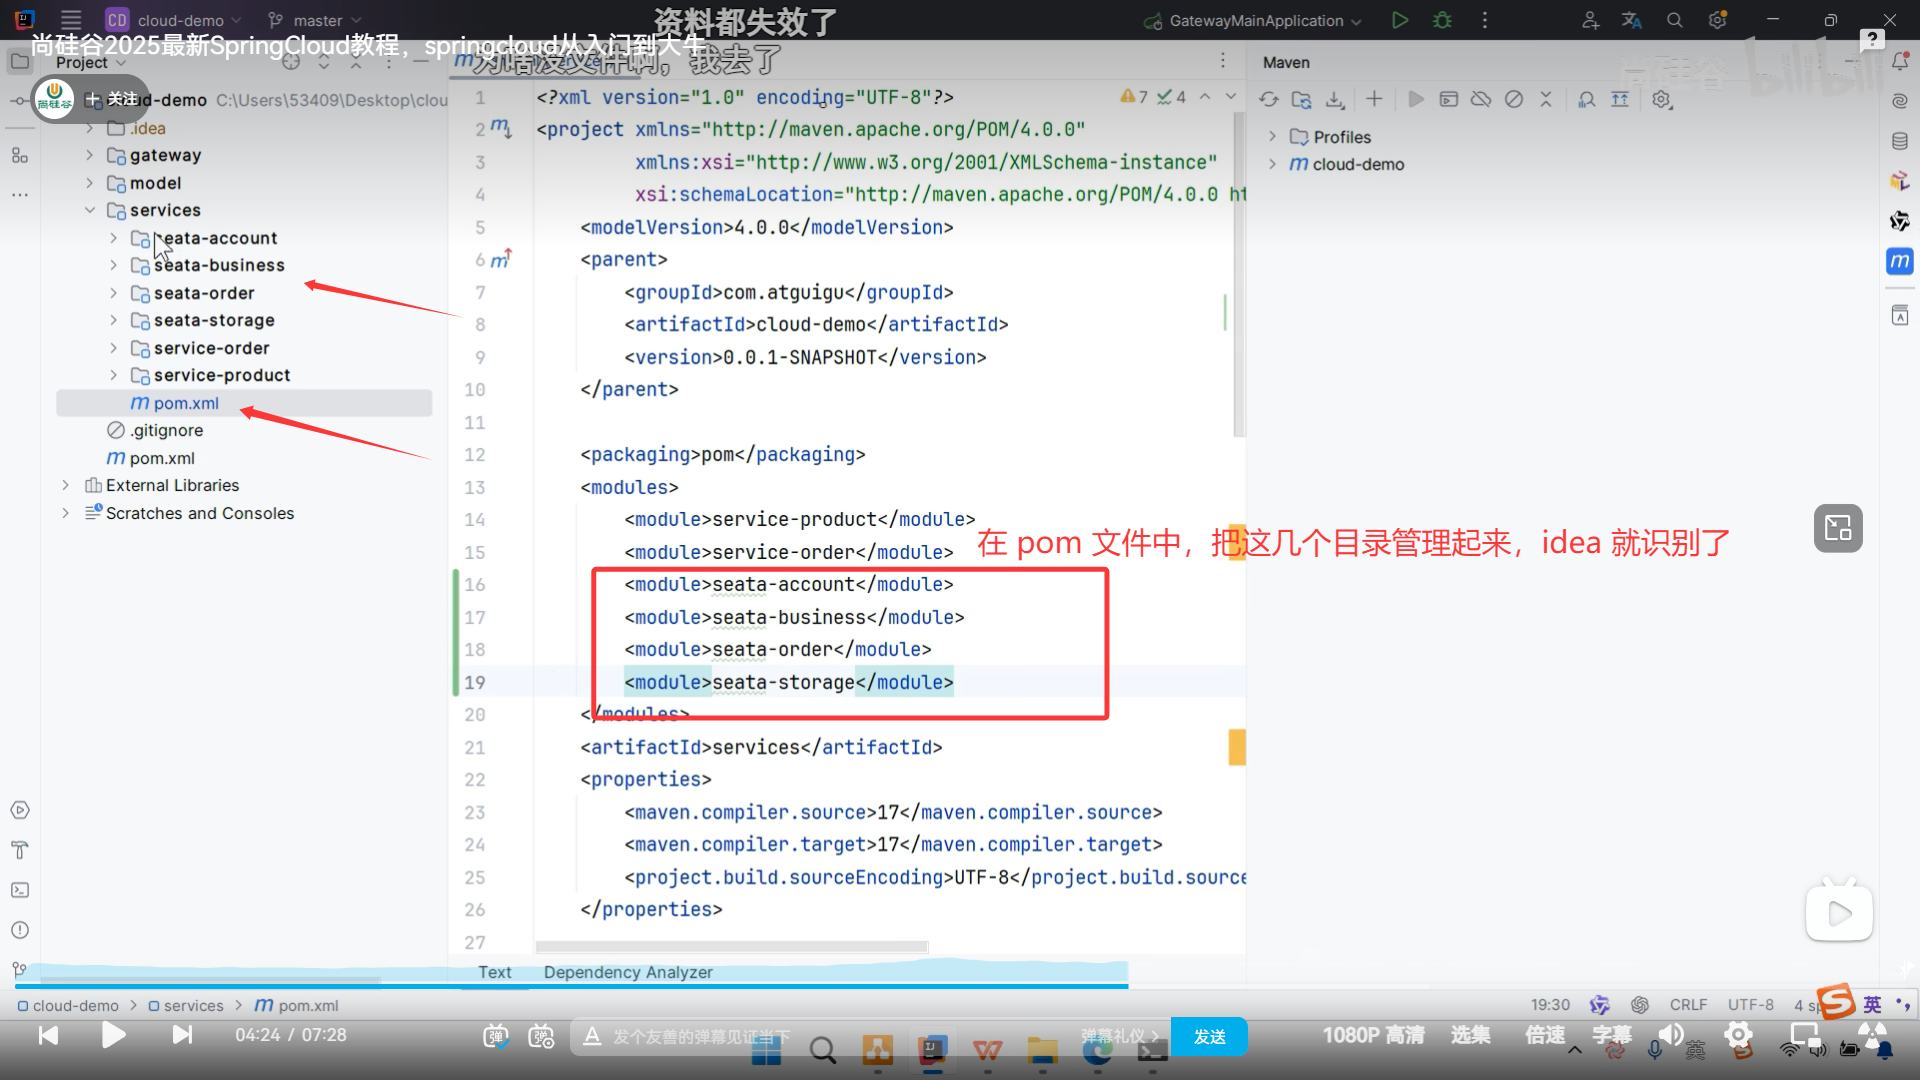Collapse the services folder in the project tree
This screenshot has height=1080, width=1920.
90,210
